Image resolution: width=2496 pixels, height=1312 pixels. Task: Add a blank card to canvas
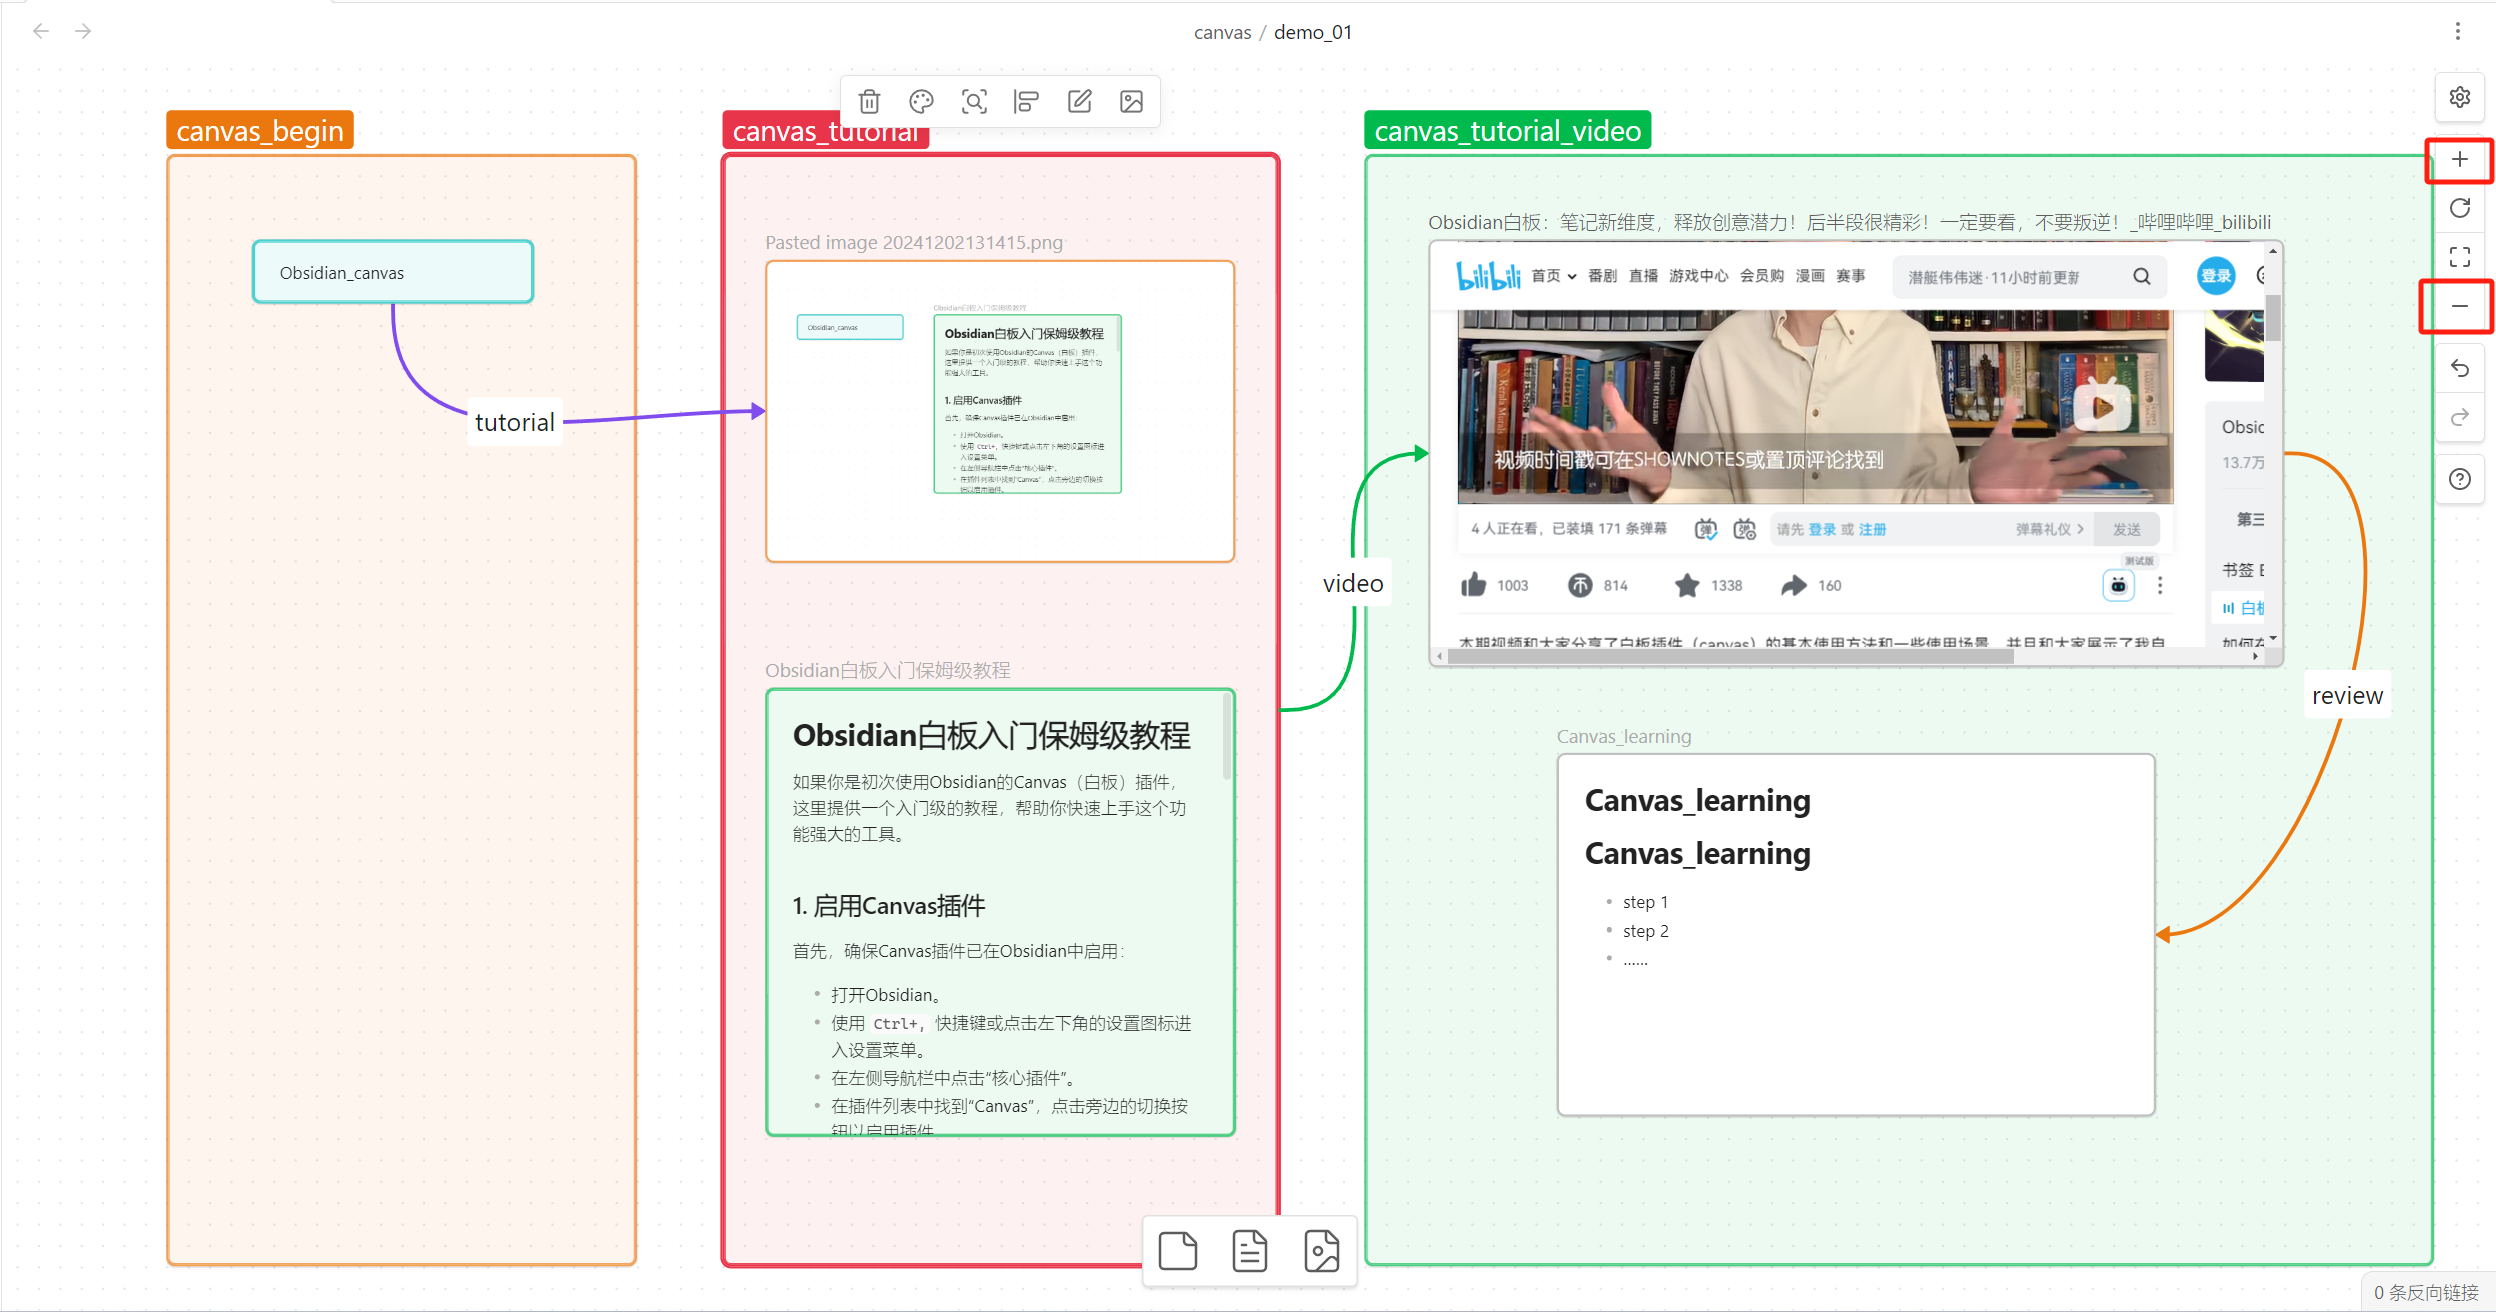1177,1251
